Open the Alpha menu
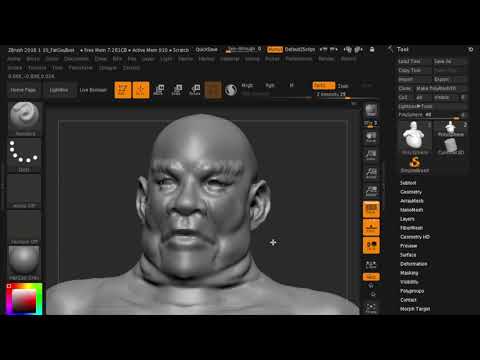Image resolution: width=480 pixels, height=360 pixels. pos(14,59)
